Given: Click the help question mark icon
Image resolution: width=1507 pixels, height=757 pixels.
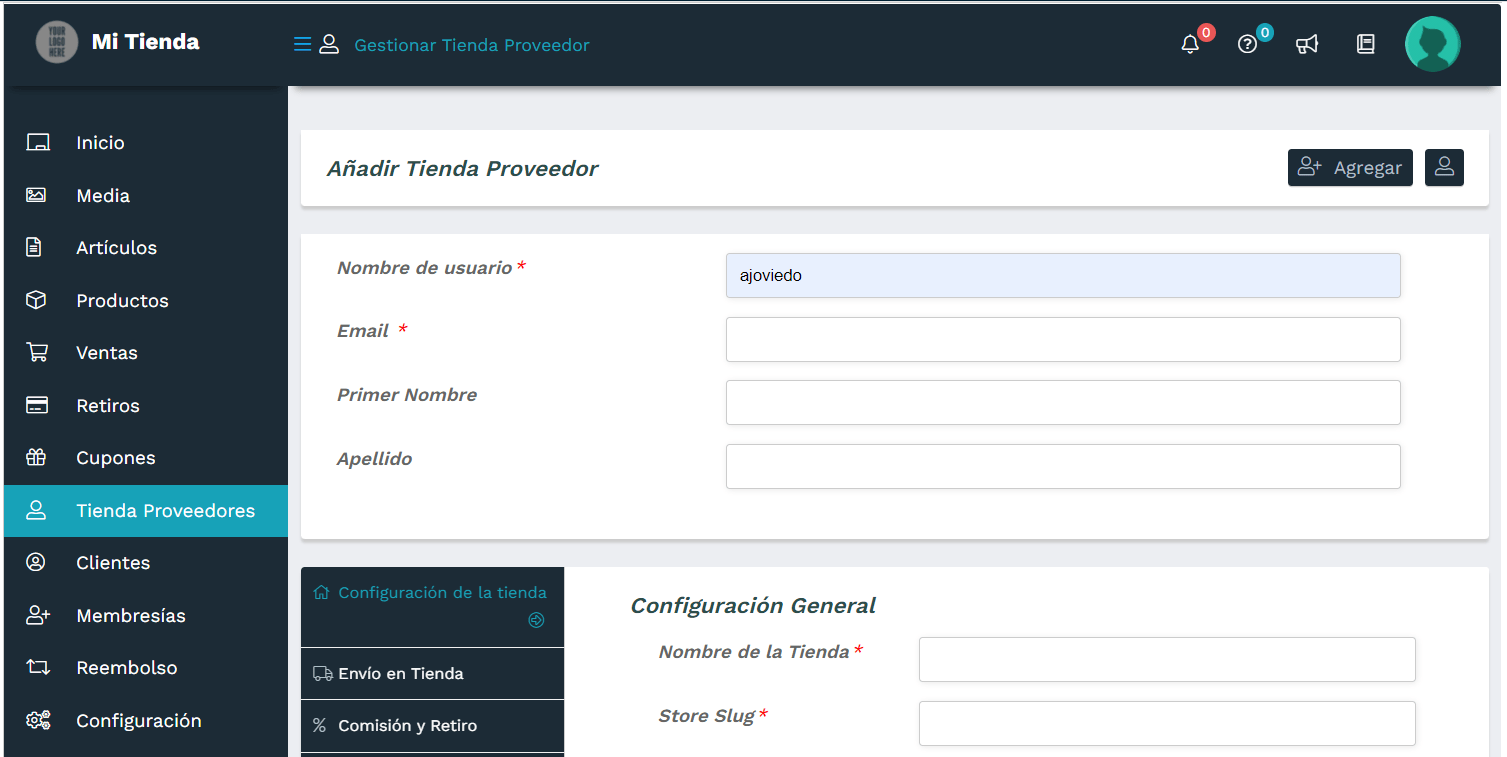Looking at the screenshot, I should pyautogui.click(x=1247, y=44).
